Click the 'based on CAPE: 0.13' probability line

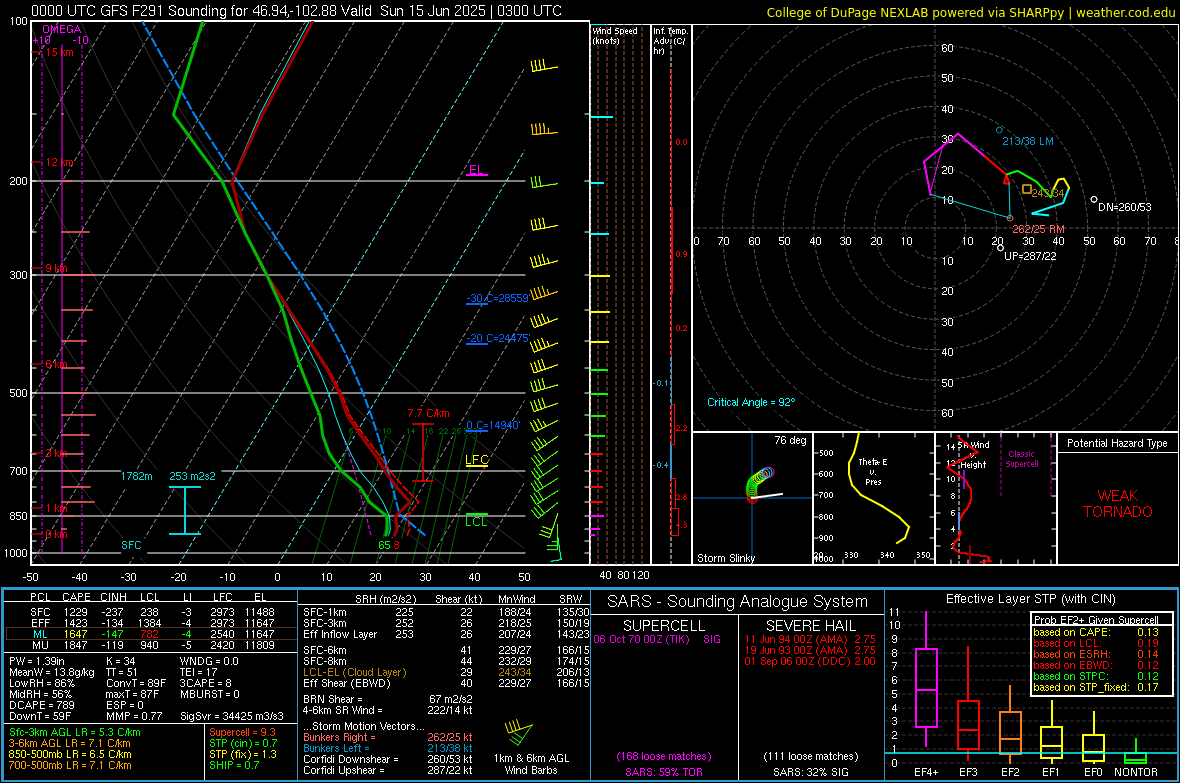coord(1096,632)
